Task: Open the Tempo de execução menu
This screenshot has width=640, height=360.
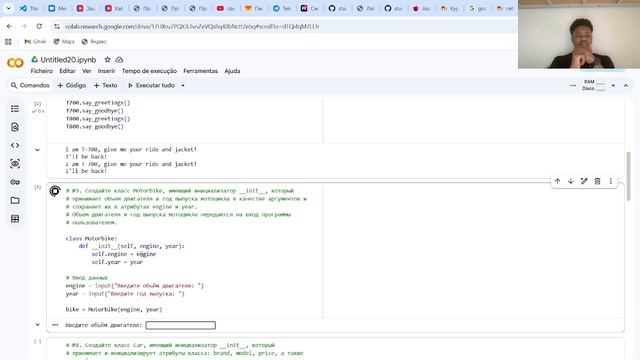Action: pos(149,71)
